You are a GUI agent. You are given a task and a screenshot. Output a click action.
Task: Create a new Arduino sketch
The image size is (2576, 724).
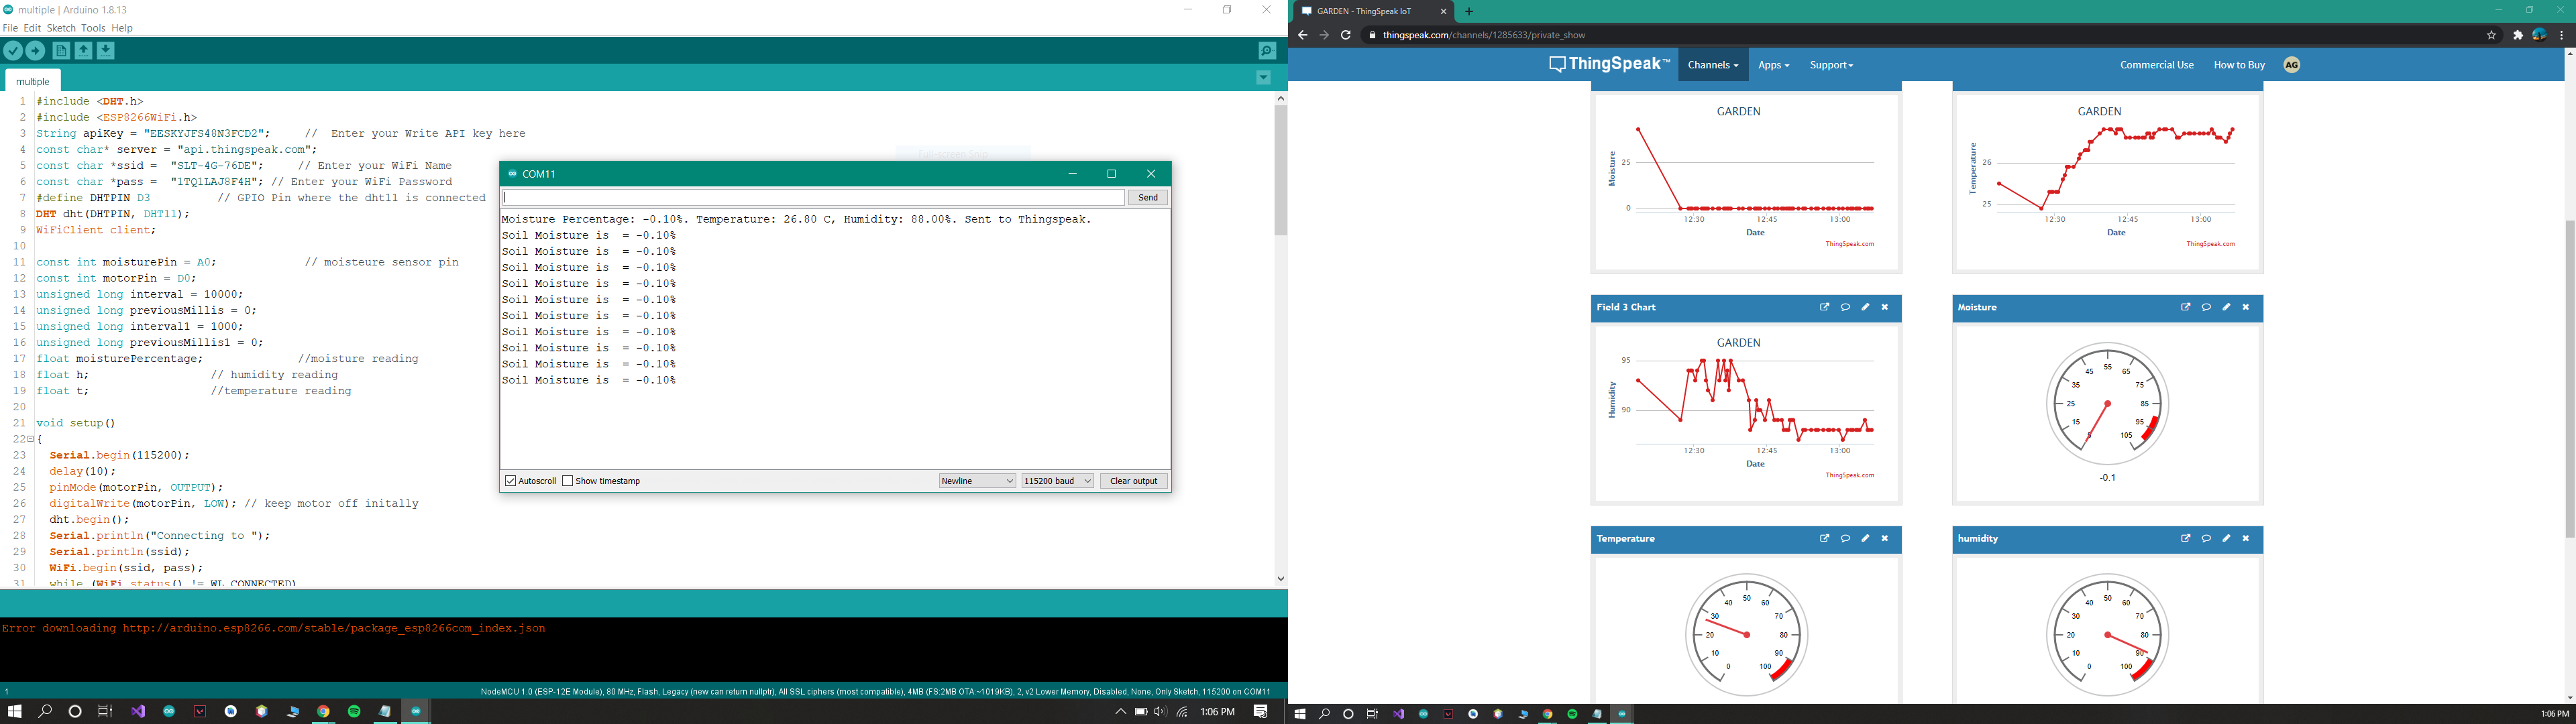[62, 50]
